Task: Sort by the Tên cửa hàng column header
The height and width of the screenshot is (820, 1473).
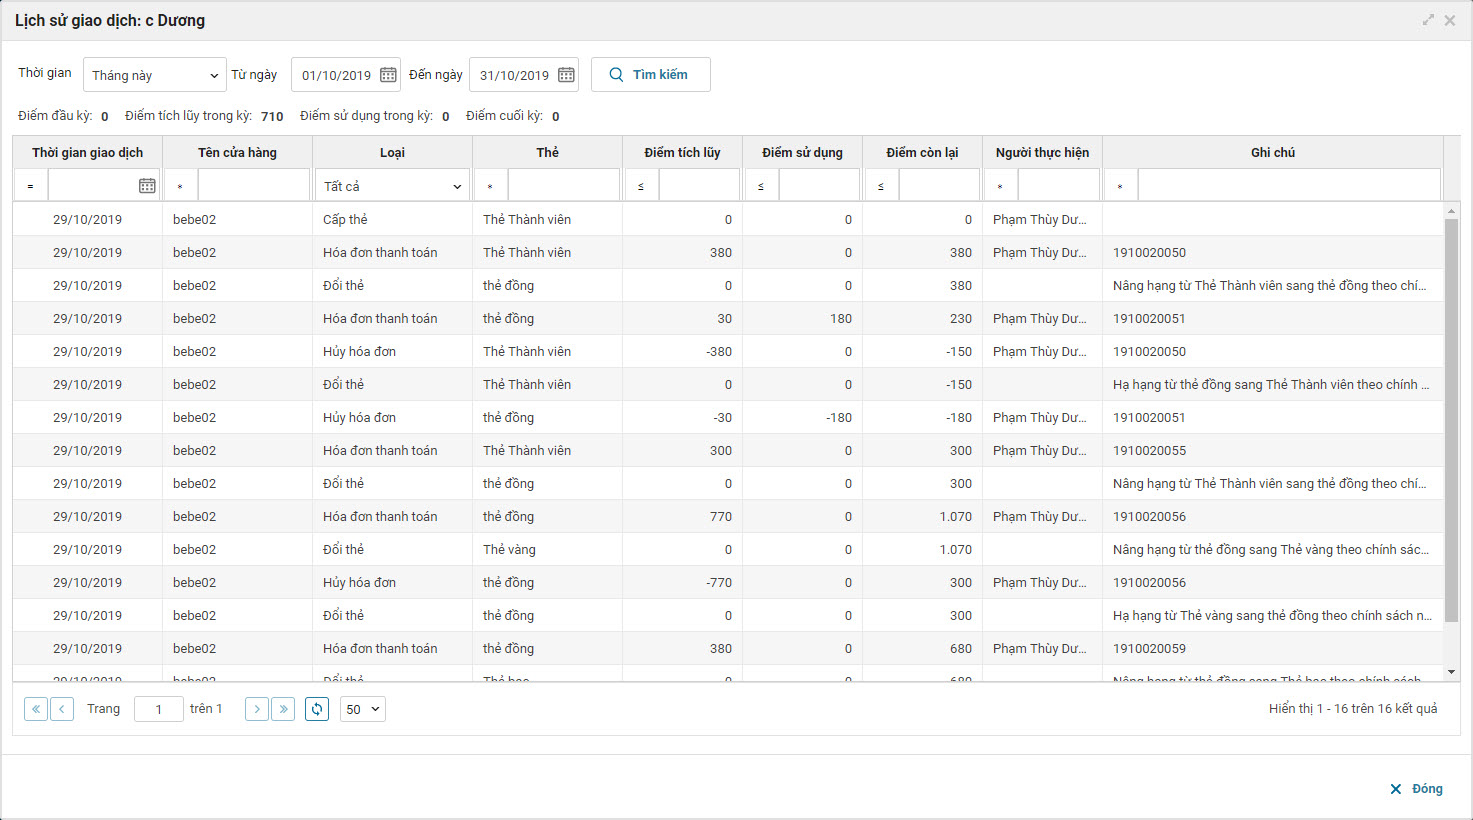Action: click(237, 153)
